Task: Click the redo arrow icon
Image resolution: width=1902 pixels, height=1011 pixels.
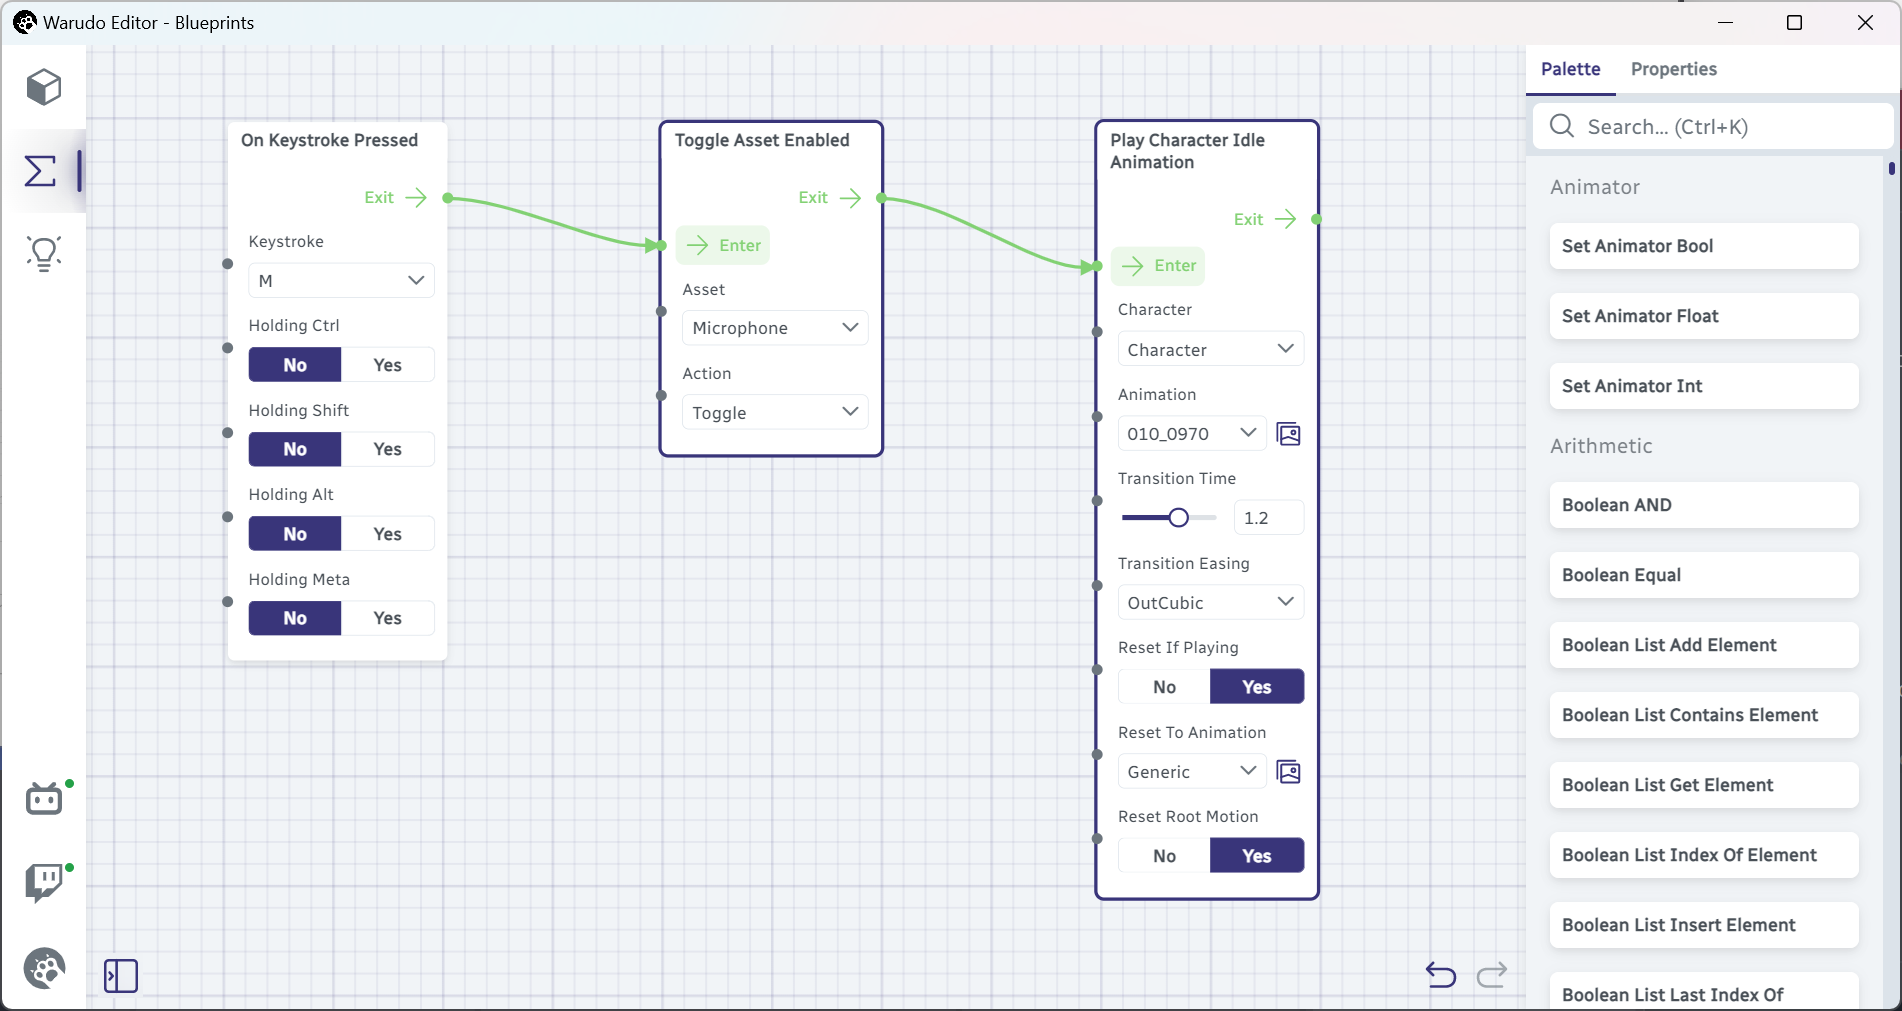Action: (x=1492, y=974)
